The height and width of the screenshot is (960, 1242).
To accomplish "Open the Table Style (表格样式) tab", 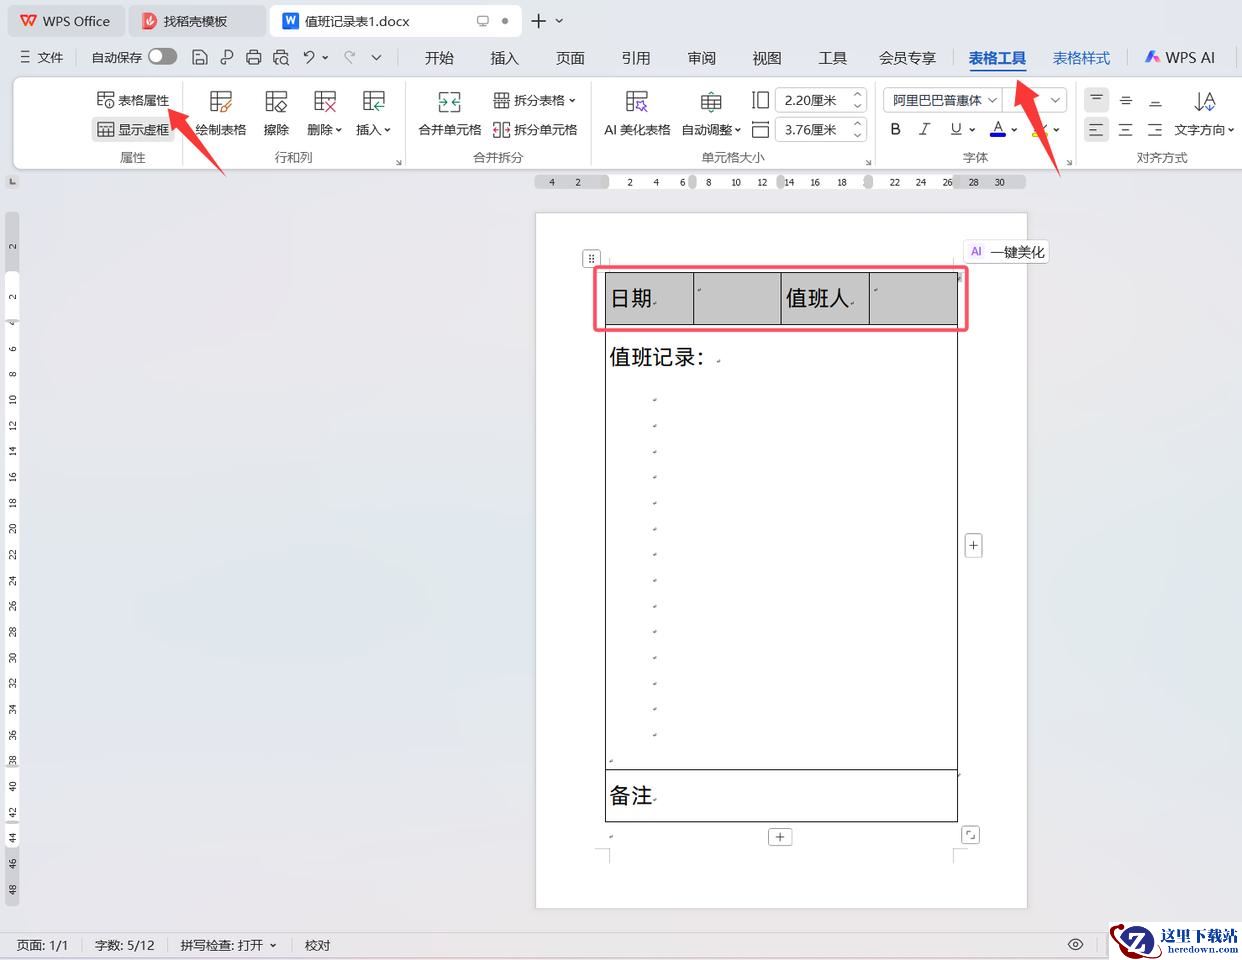I will coord(1081,58).
